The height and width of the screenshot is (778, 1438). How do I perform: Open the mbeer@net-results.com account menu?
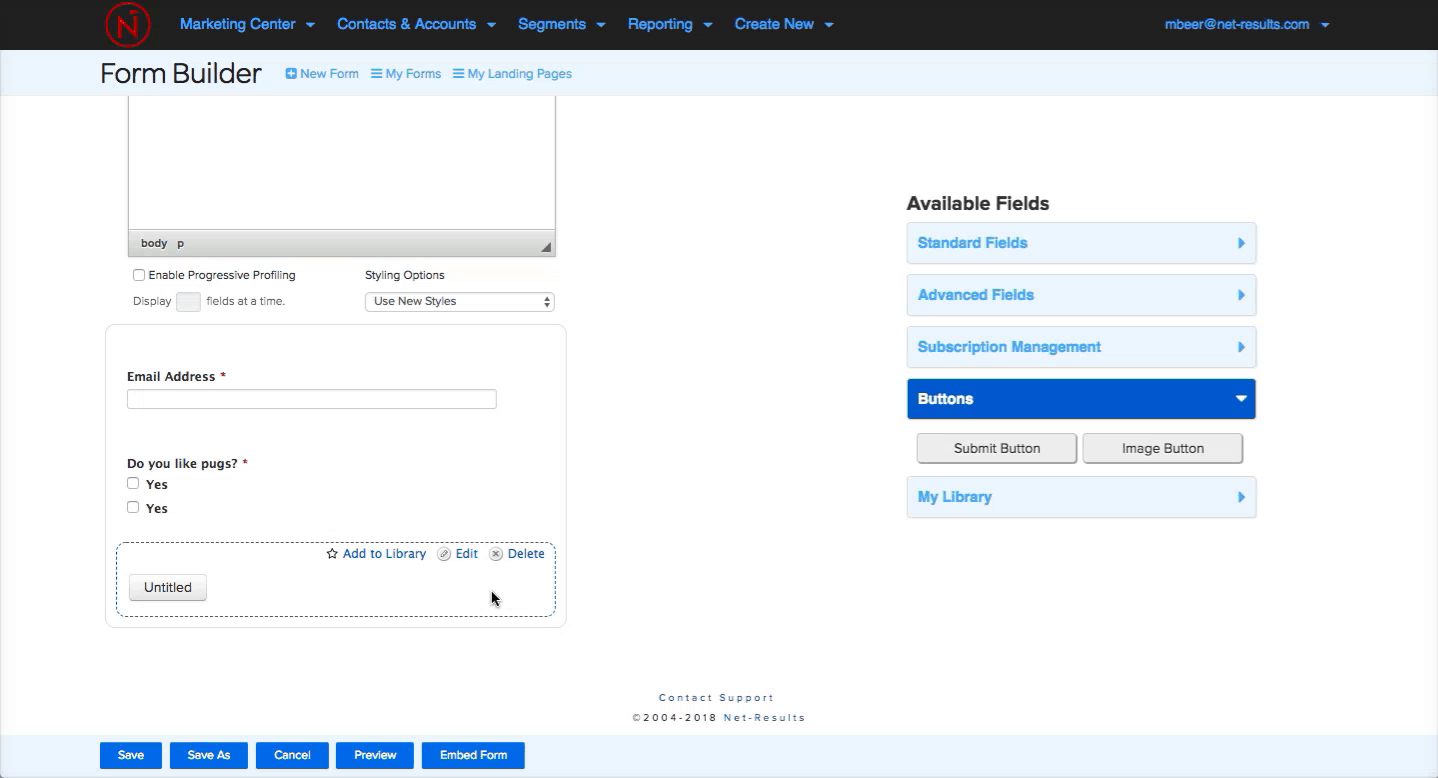[x=1247, y=24]
